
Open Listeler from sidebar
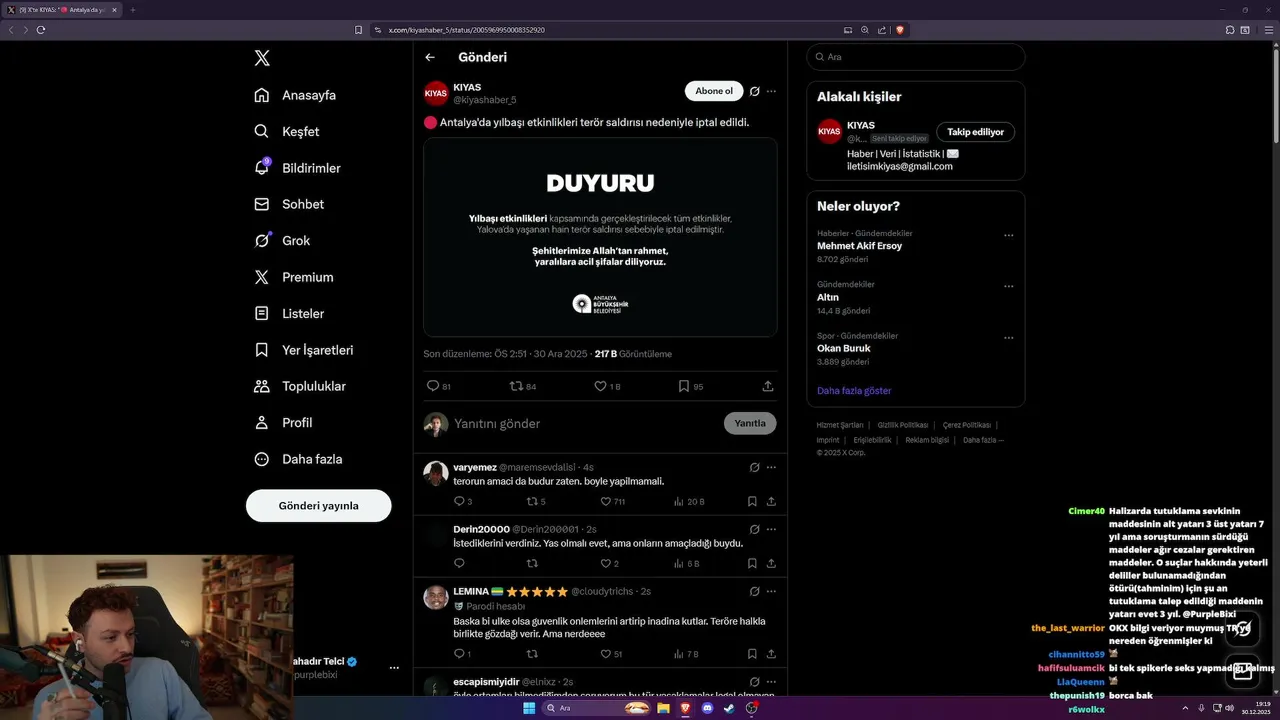[289, 313]
